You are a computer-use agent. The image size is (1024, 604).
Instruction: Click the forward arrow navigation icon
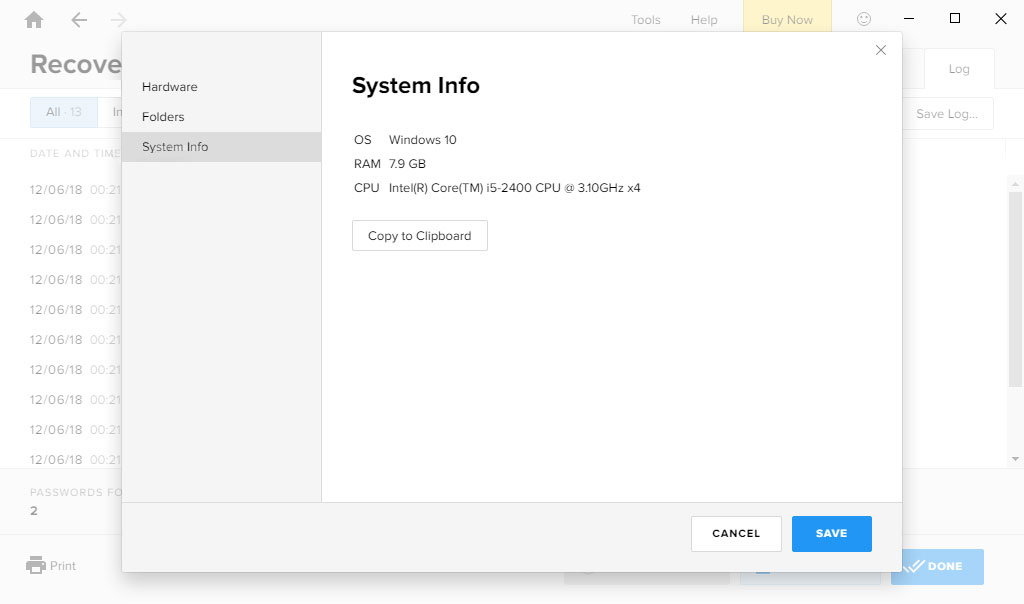(119, 20)
